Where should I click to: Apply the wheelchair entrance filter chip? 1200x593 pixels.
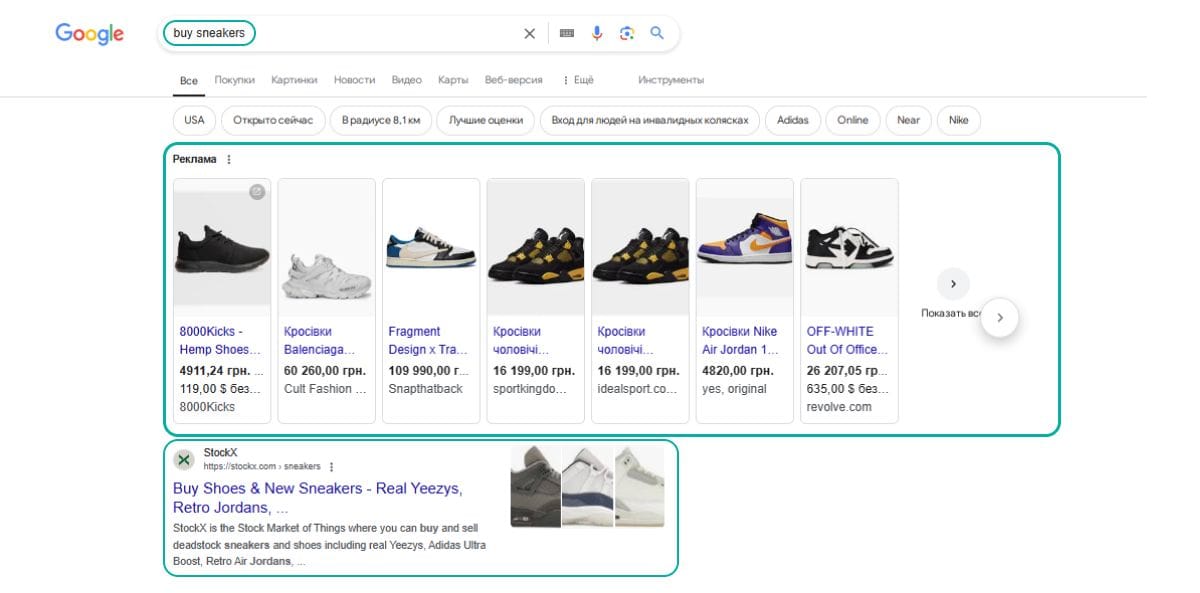(651, 120)
